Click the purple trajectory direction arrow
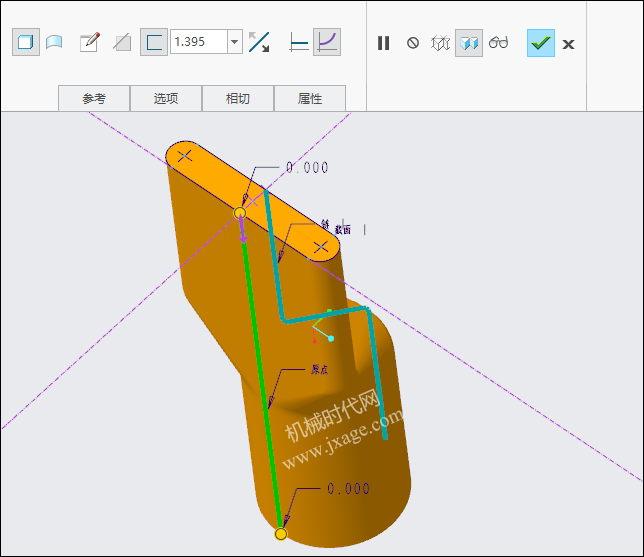 pyautogui.click(x=242, y=230)
